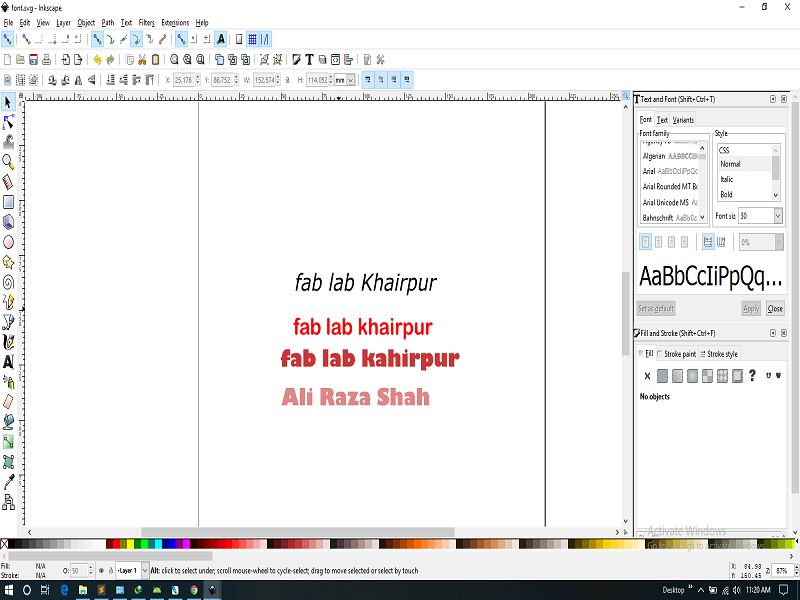Open Text and Font dialog T icon
Viewport: 800px width, 600px height.
pos(309,60)
